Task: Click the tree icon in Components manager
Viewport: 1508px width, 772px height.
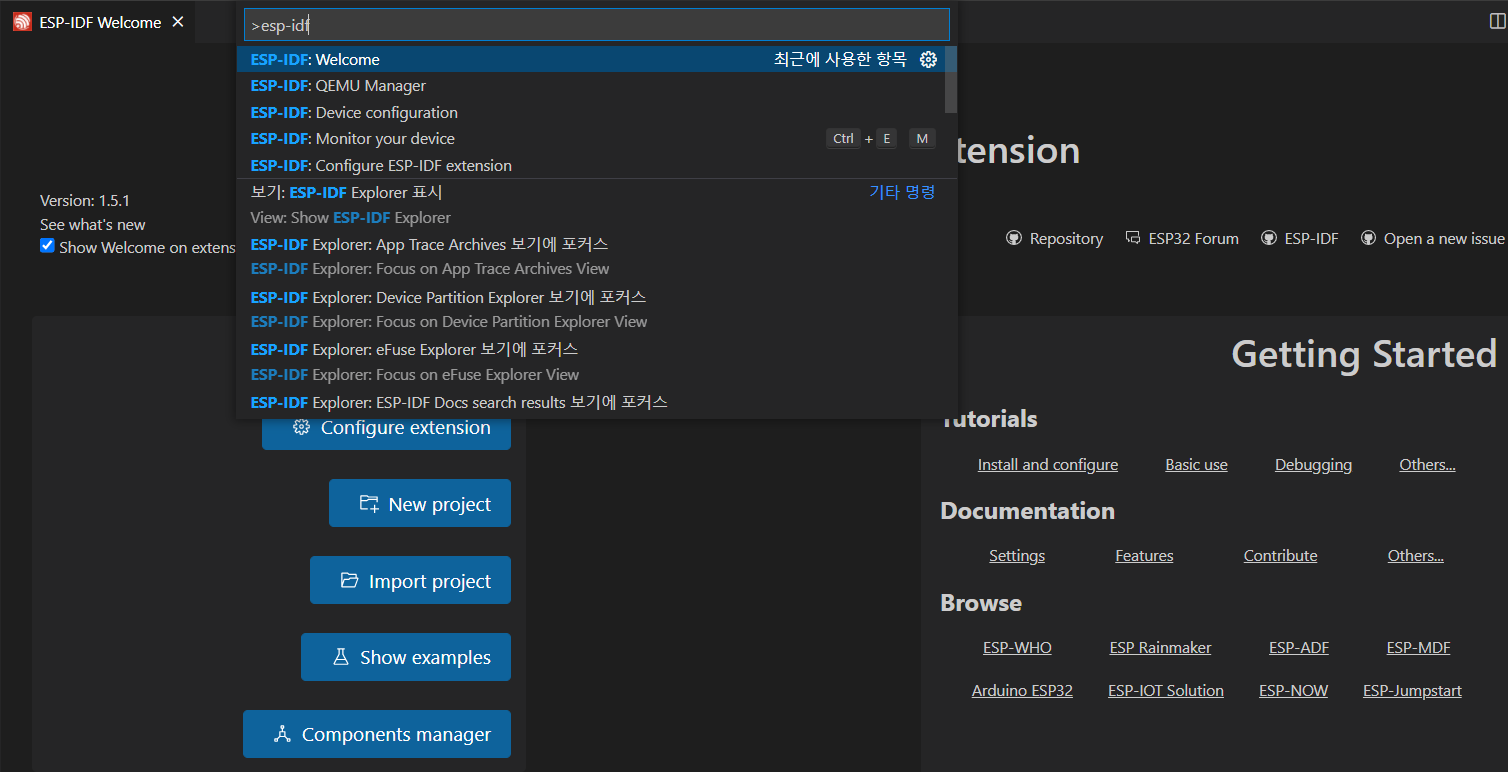Action: (x=282, y=734)
